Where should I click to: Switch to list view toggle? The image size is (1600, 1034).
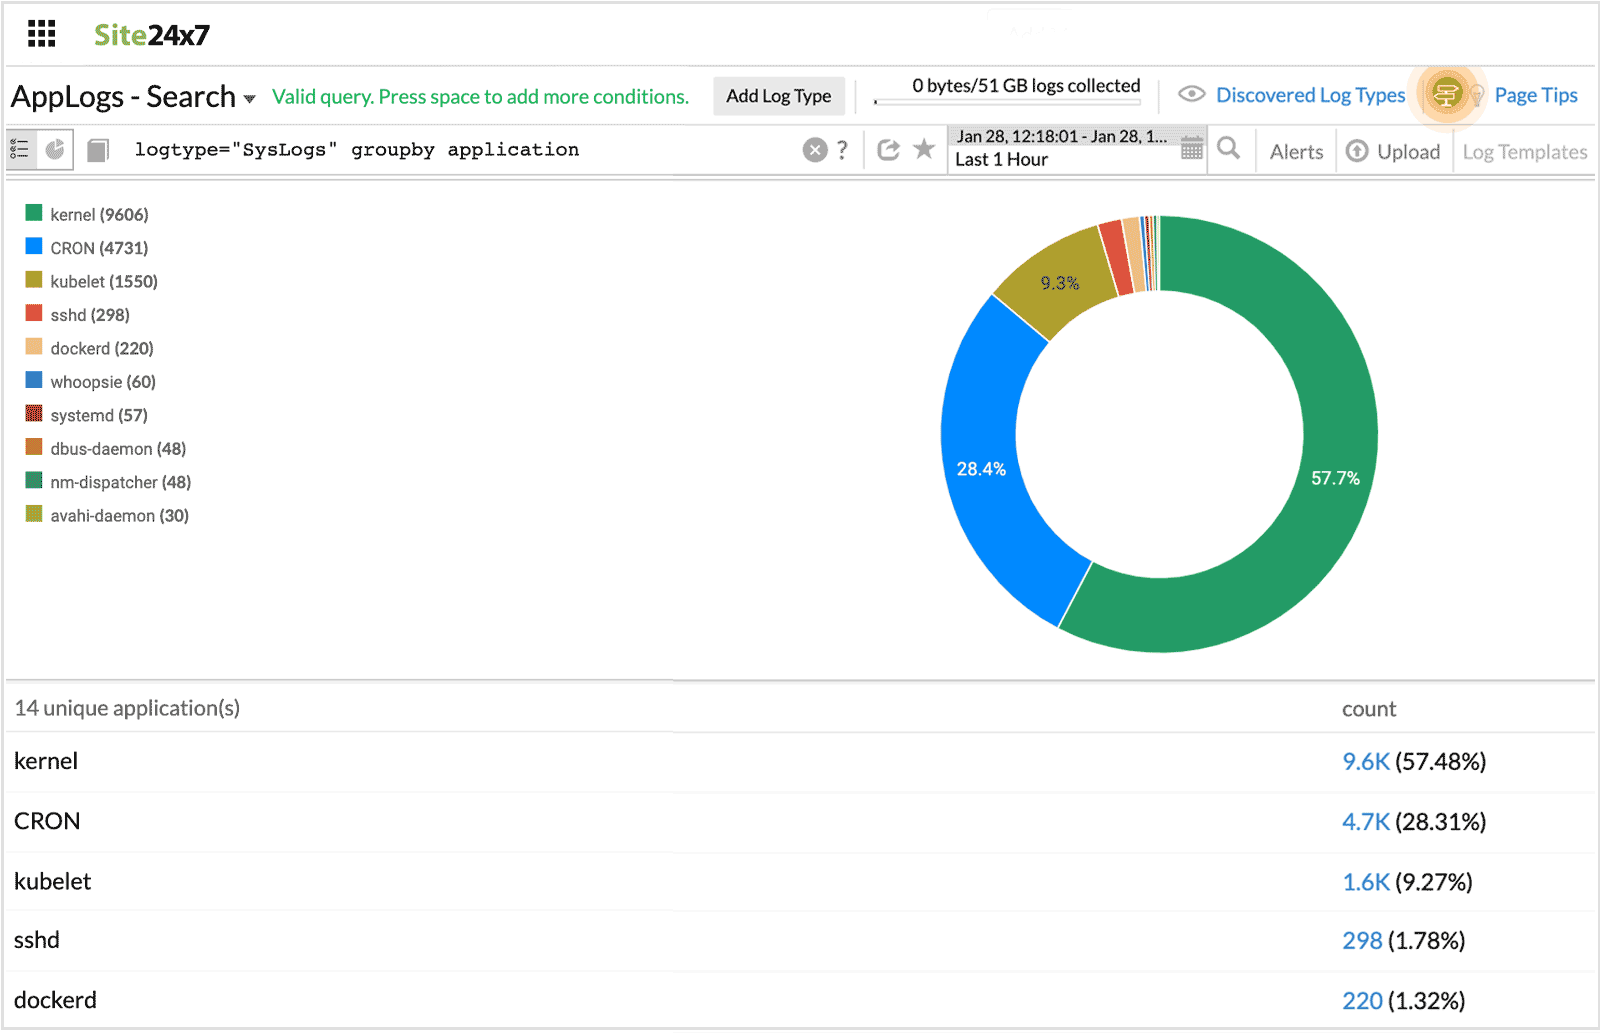pyautogui.click(x=20, y=150)
